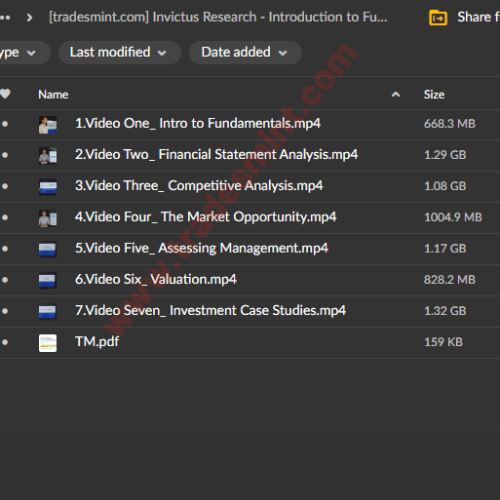Select file 6.Video Six_ Valuation.mp4
This screenshot has height=500, width=500.
pyautogui.click(x=156, y=279)
